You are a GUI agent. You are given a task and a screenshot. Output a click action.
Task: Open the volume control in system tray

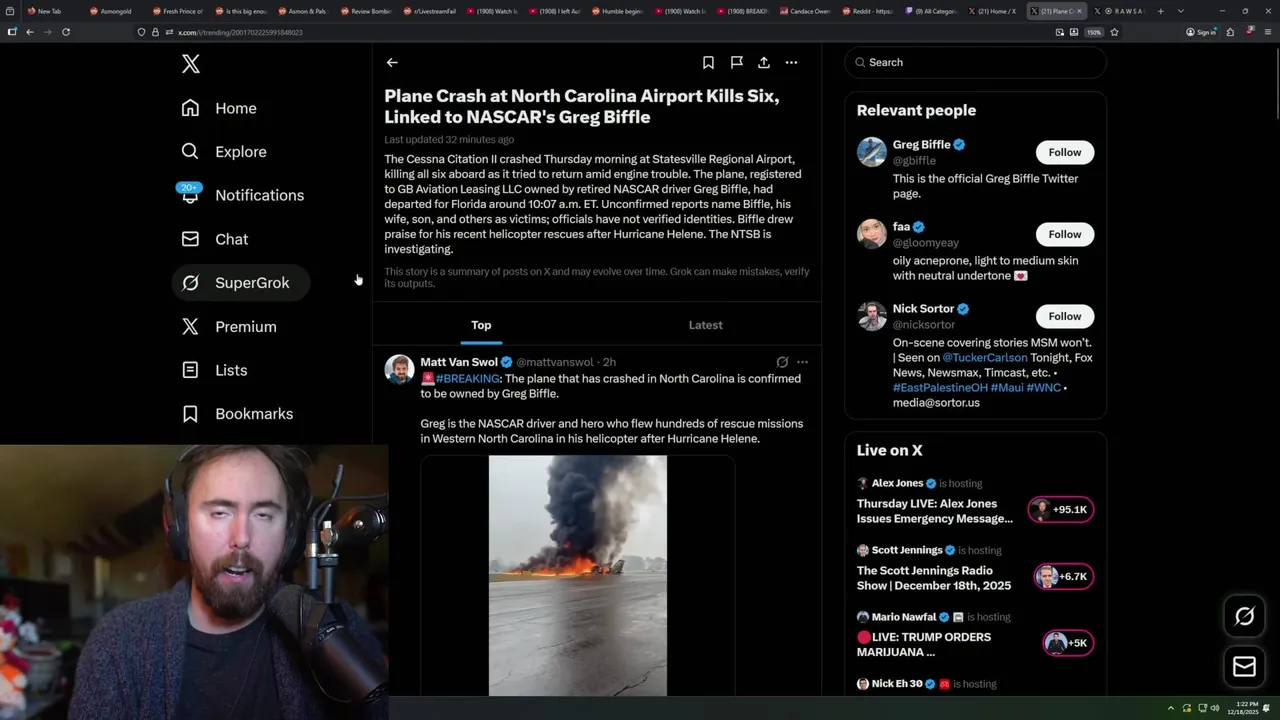click(x=1215, y=708)
